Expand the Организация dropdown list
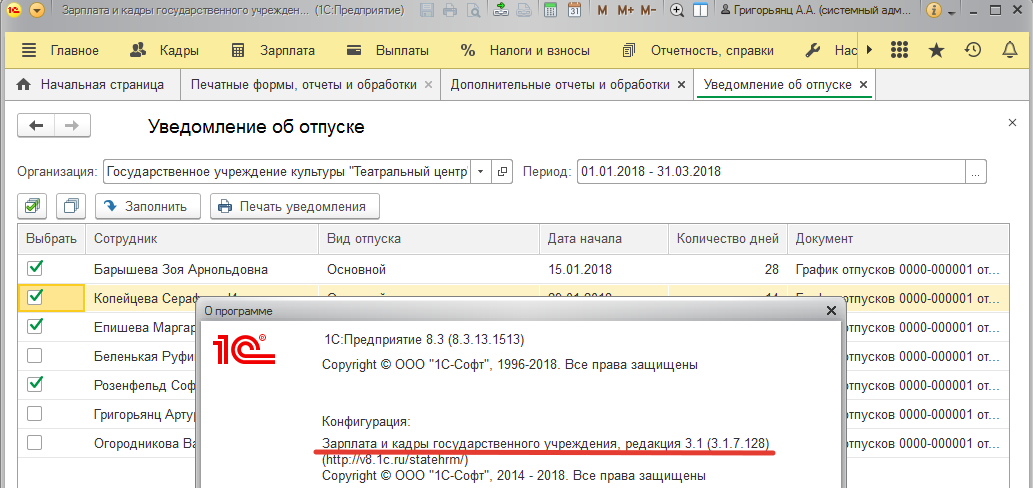 pos(481,172)
